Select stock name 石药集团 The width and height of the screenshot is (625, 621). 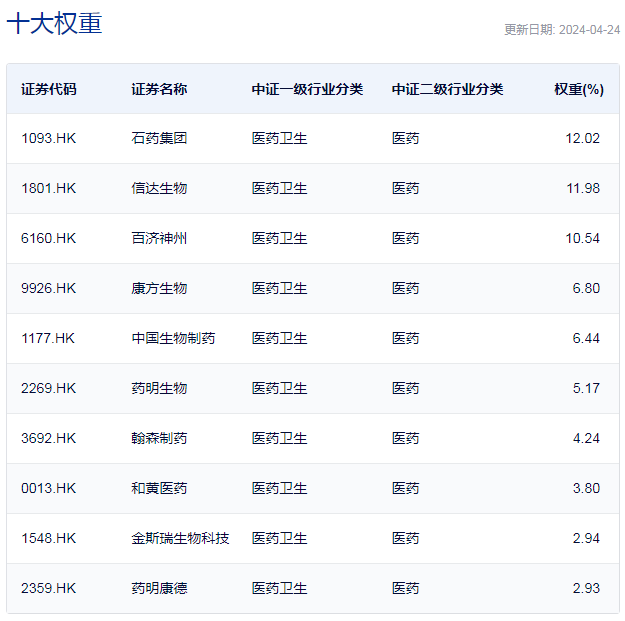coord(159,138)
